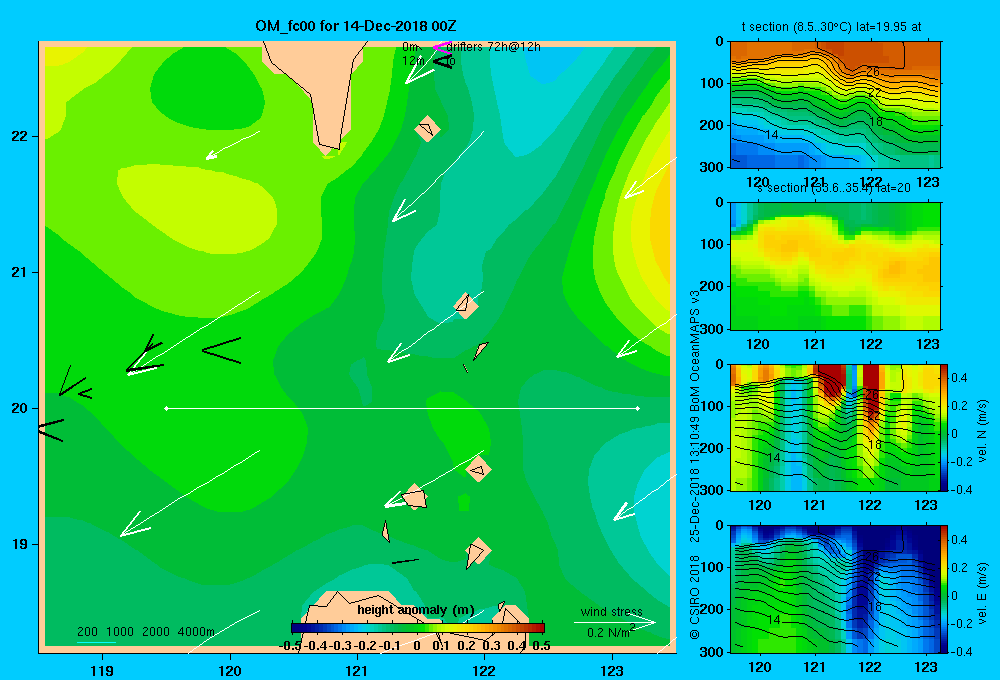Viewport: 1000px width, 680px height.
Task: Click the latitude label 19 on main map
Action: (x=20, y=544)
